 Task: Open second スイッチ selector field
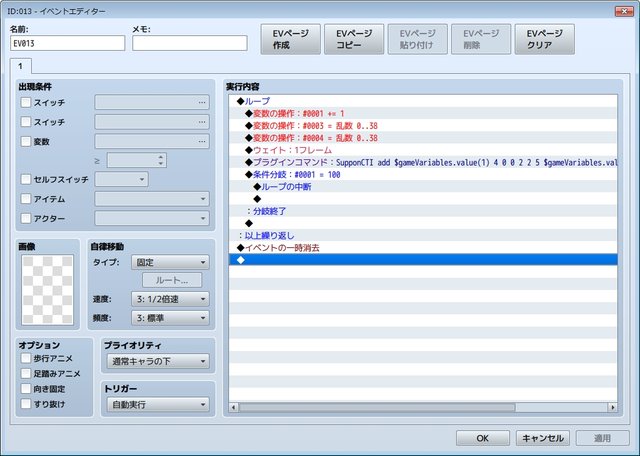tap(152, 122)
